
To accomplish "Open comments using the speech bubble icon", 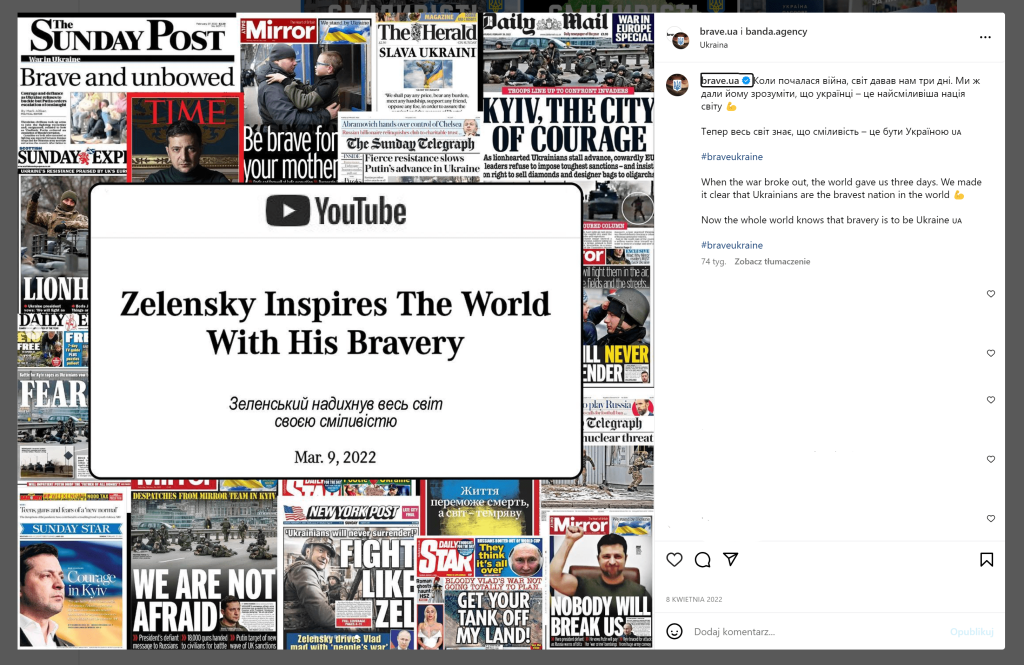I will [703, 559].
